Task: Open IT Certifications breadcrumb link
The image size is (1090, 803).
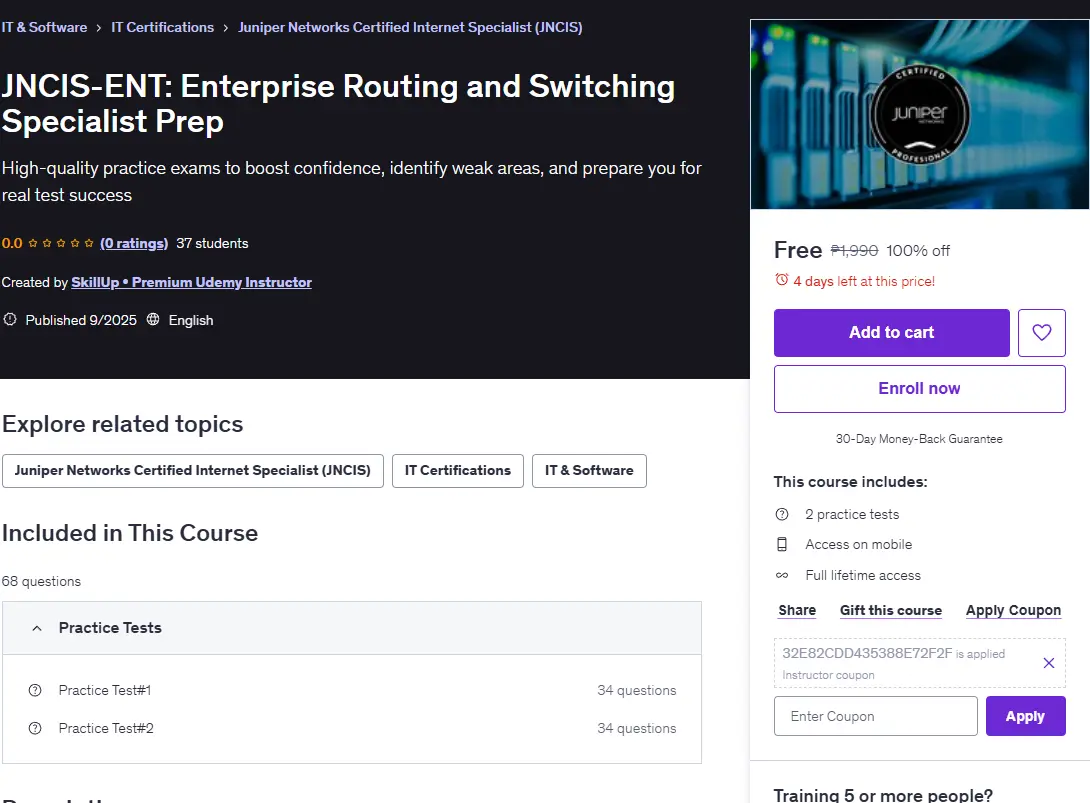Action: pos(163,27)
